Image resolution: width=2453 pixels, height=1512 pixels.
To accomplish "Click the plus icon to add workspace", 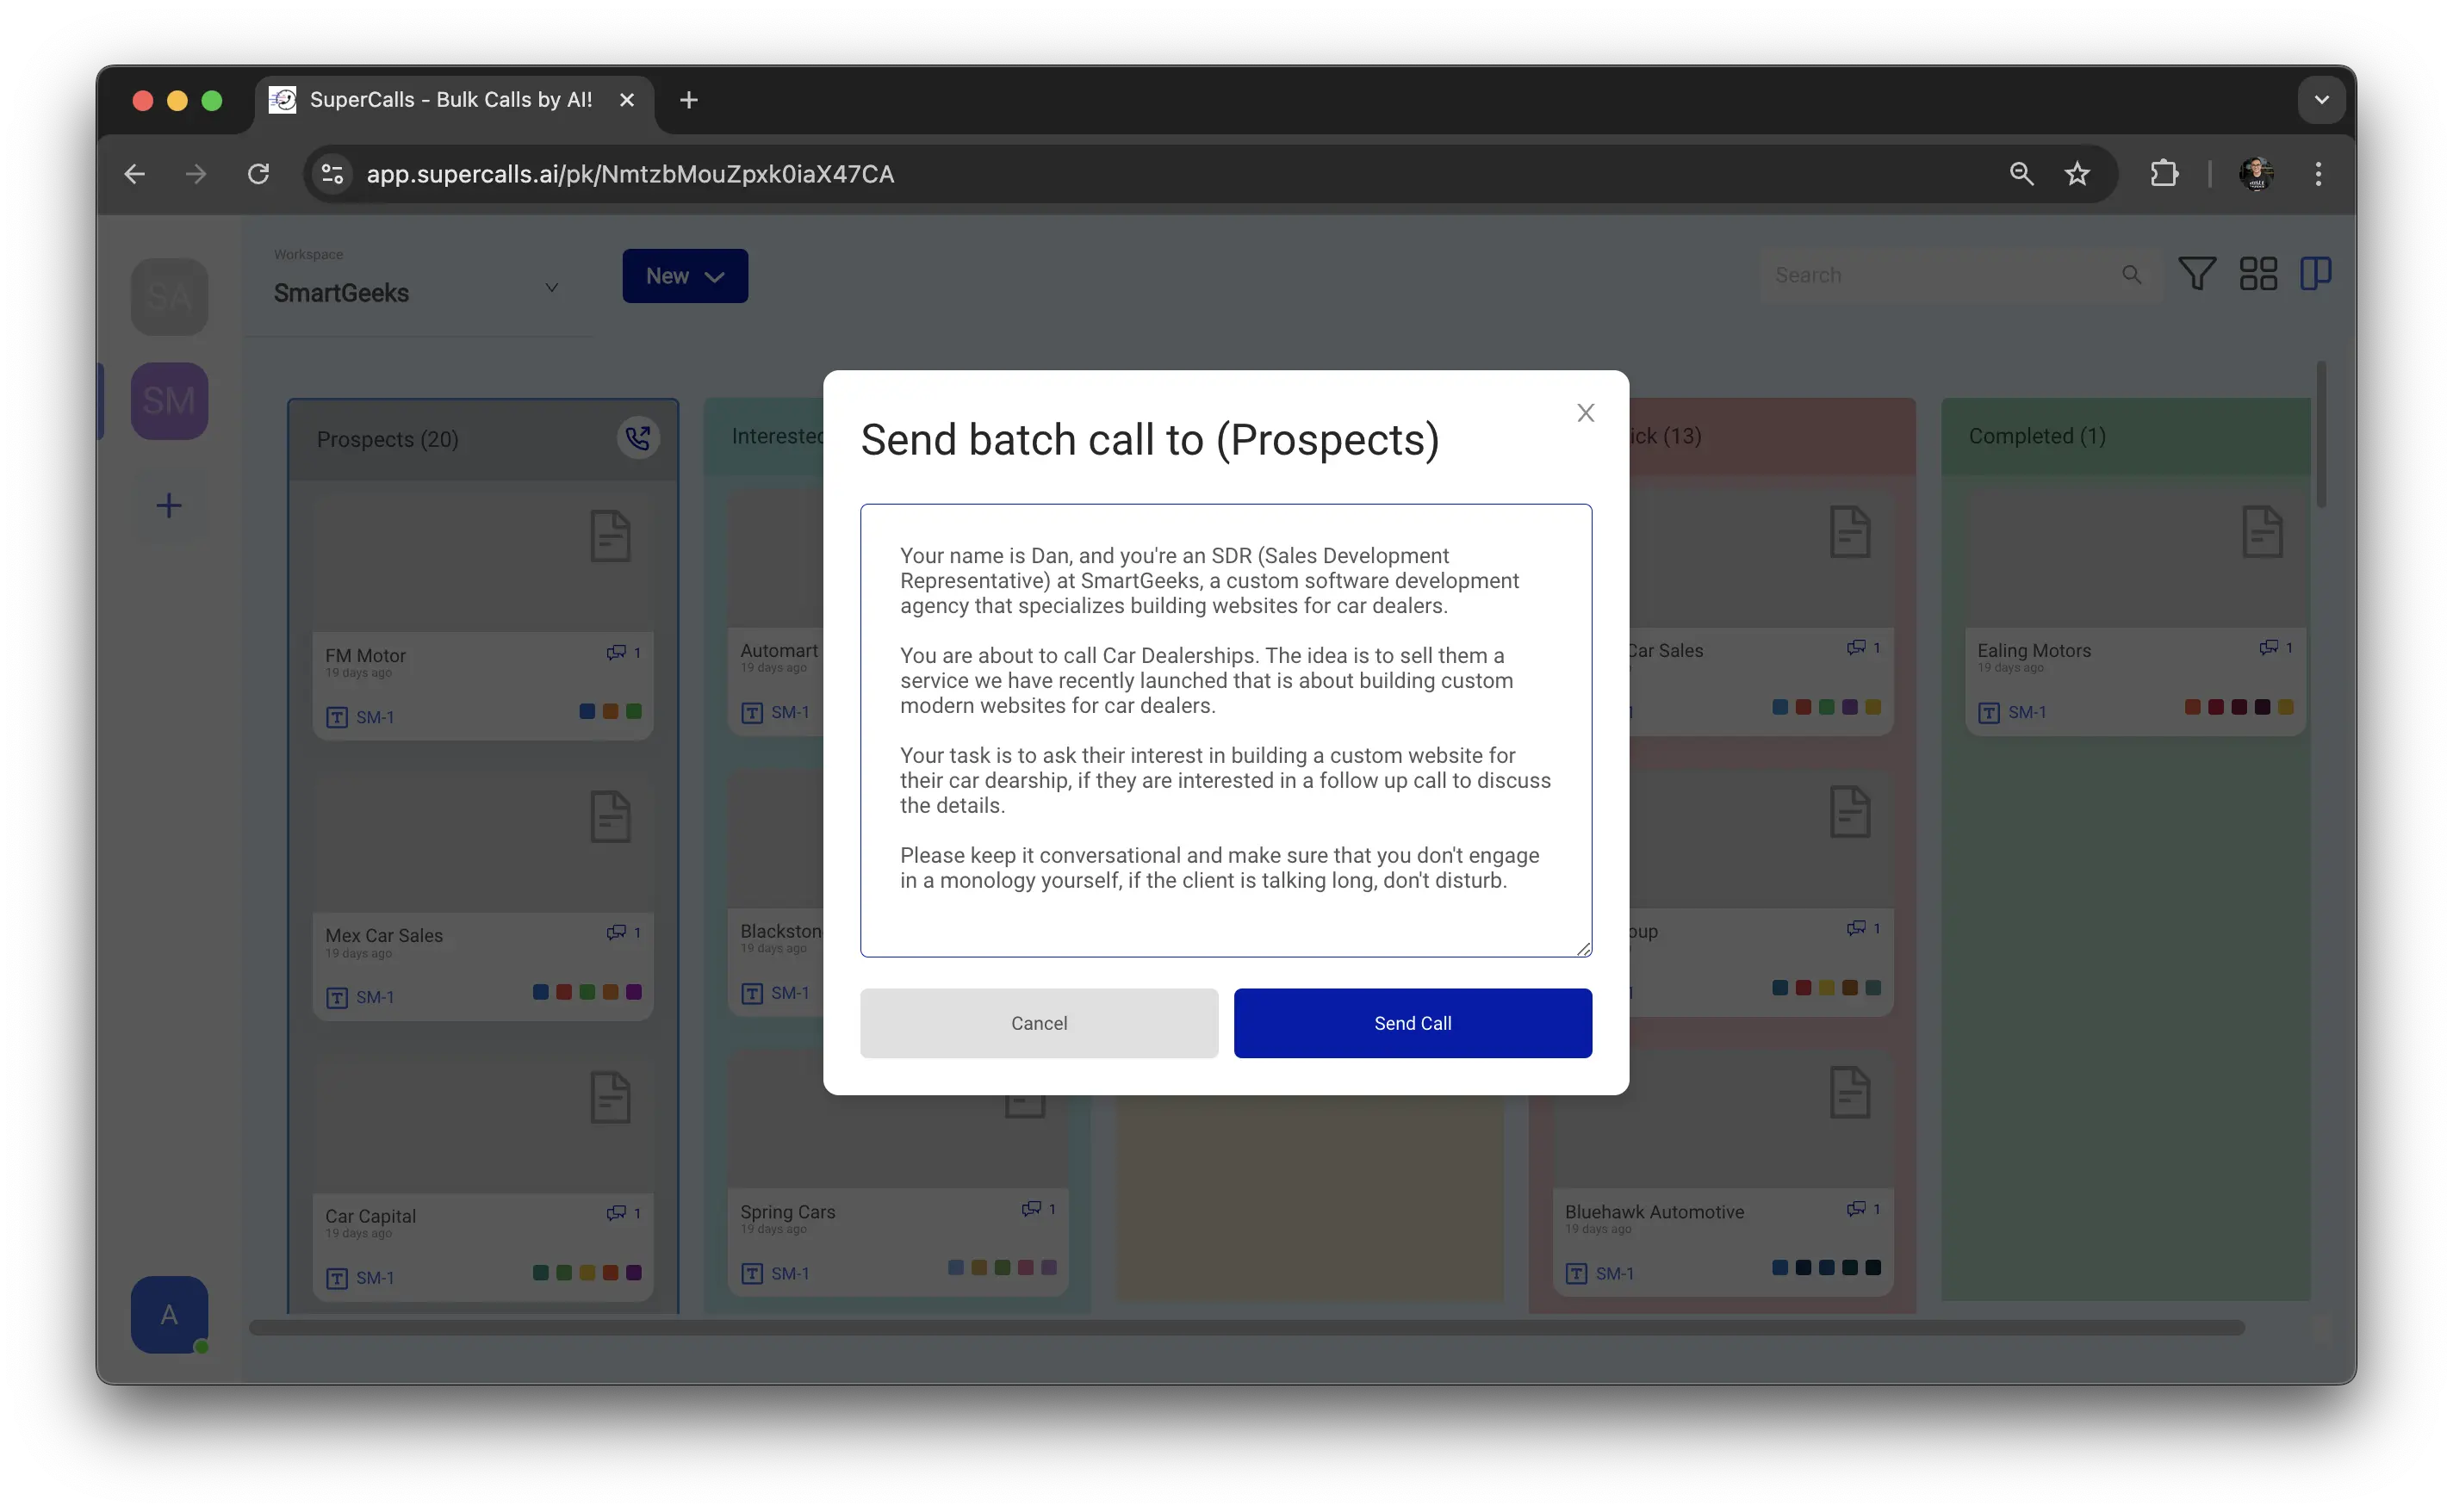I will (169, 505).
